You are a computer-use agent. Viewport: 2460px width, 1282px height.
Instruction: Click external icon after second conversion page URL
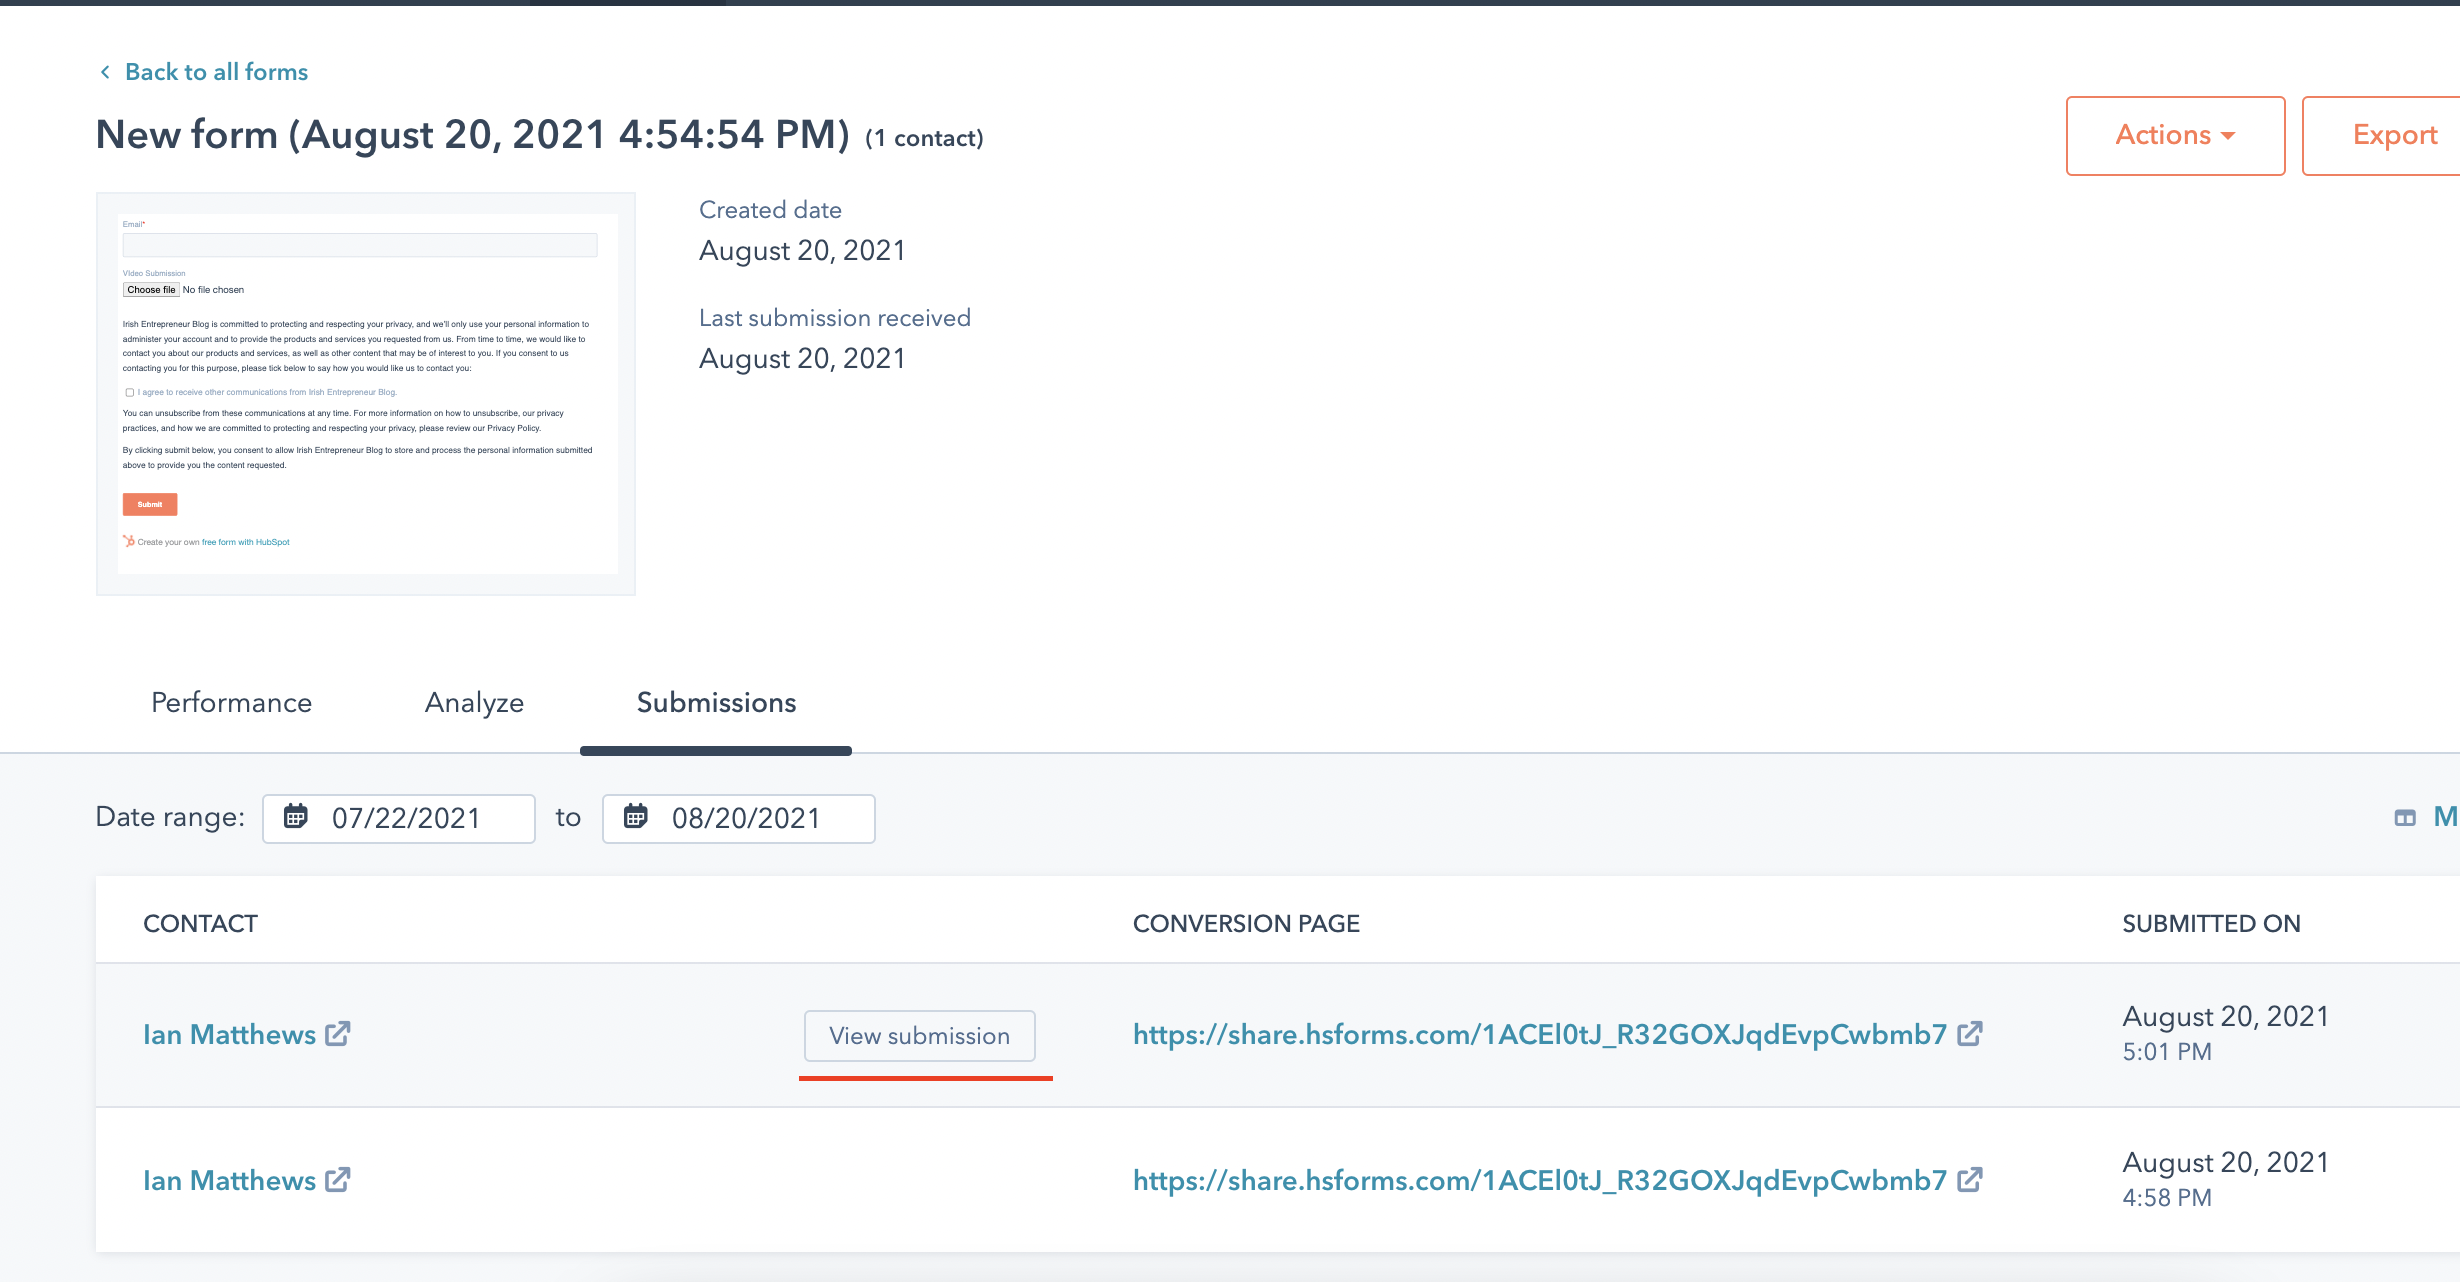pos(1970,1180)
